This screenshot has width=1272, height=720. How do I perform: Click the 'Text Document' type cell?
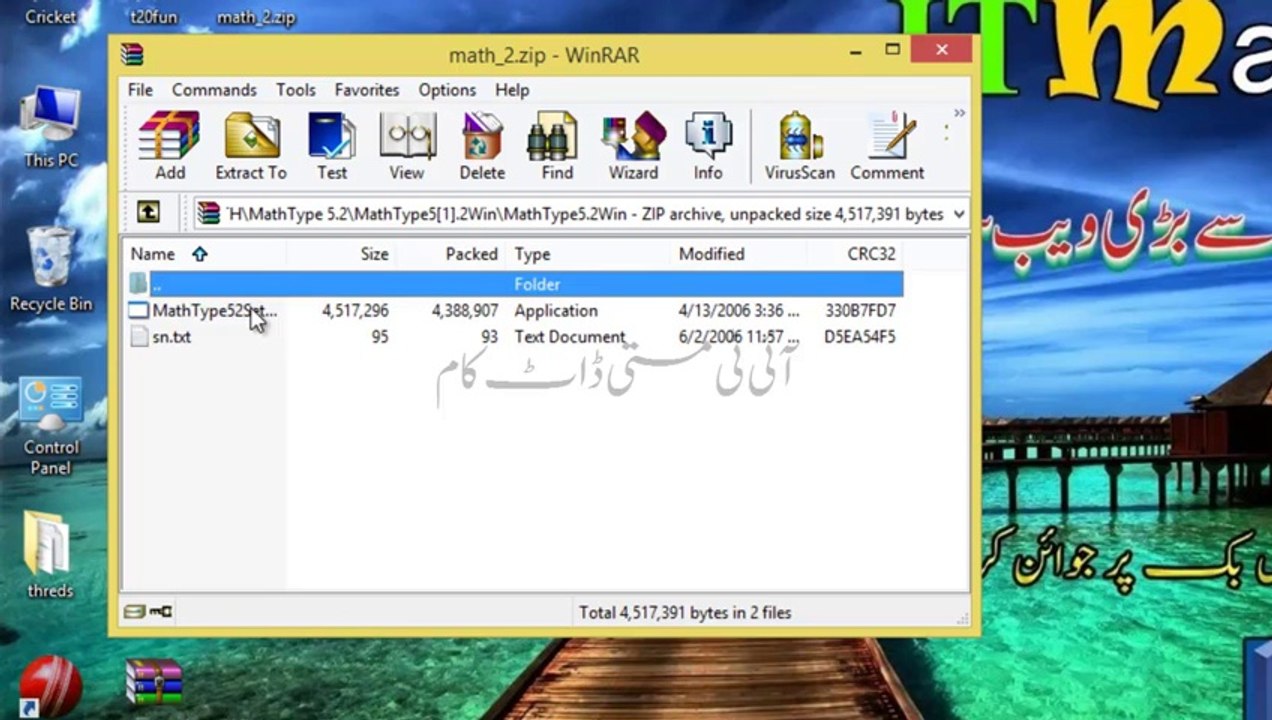570,337
